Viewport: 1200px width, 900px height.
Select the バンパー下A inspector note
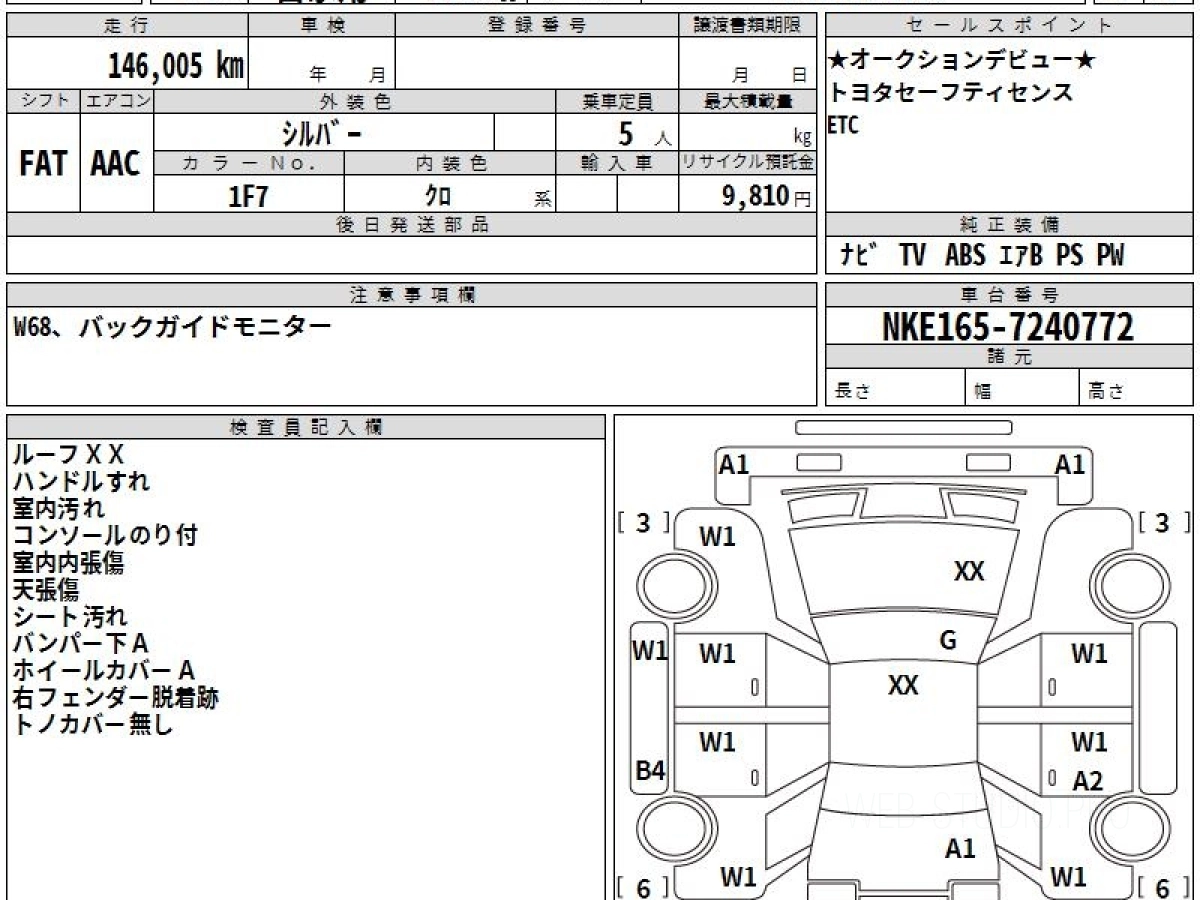[x=80, y=644]
